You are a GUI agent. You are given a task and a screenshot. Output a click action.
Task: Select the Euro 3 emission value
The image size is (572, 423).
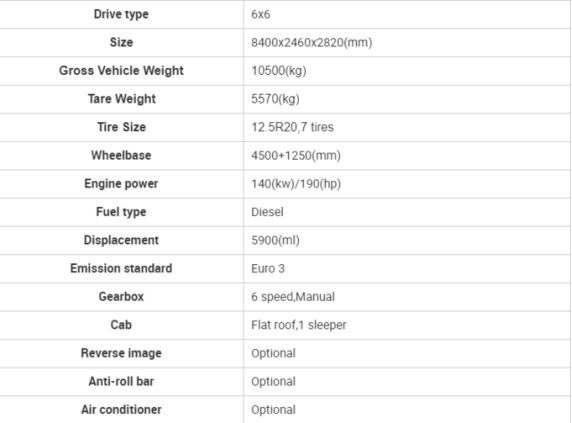tap(268, 268)
